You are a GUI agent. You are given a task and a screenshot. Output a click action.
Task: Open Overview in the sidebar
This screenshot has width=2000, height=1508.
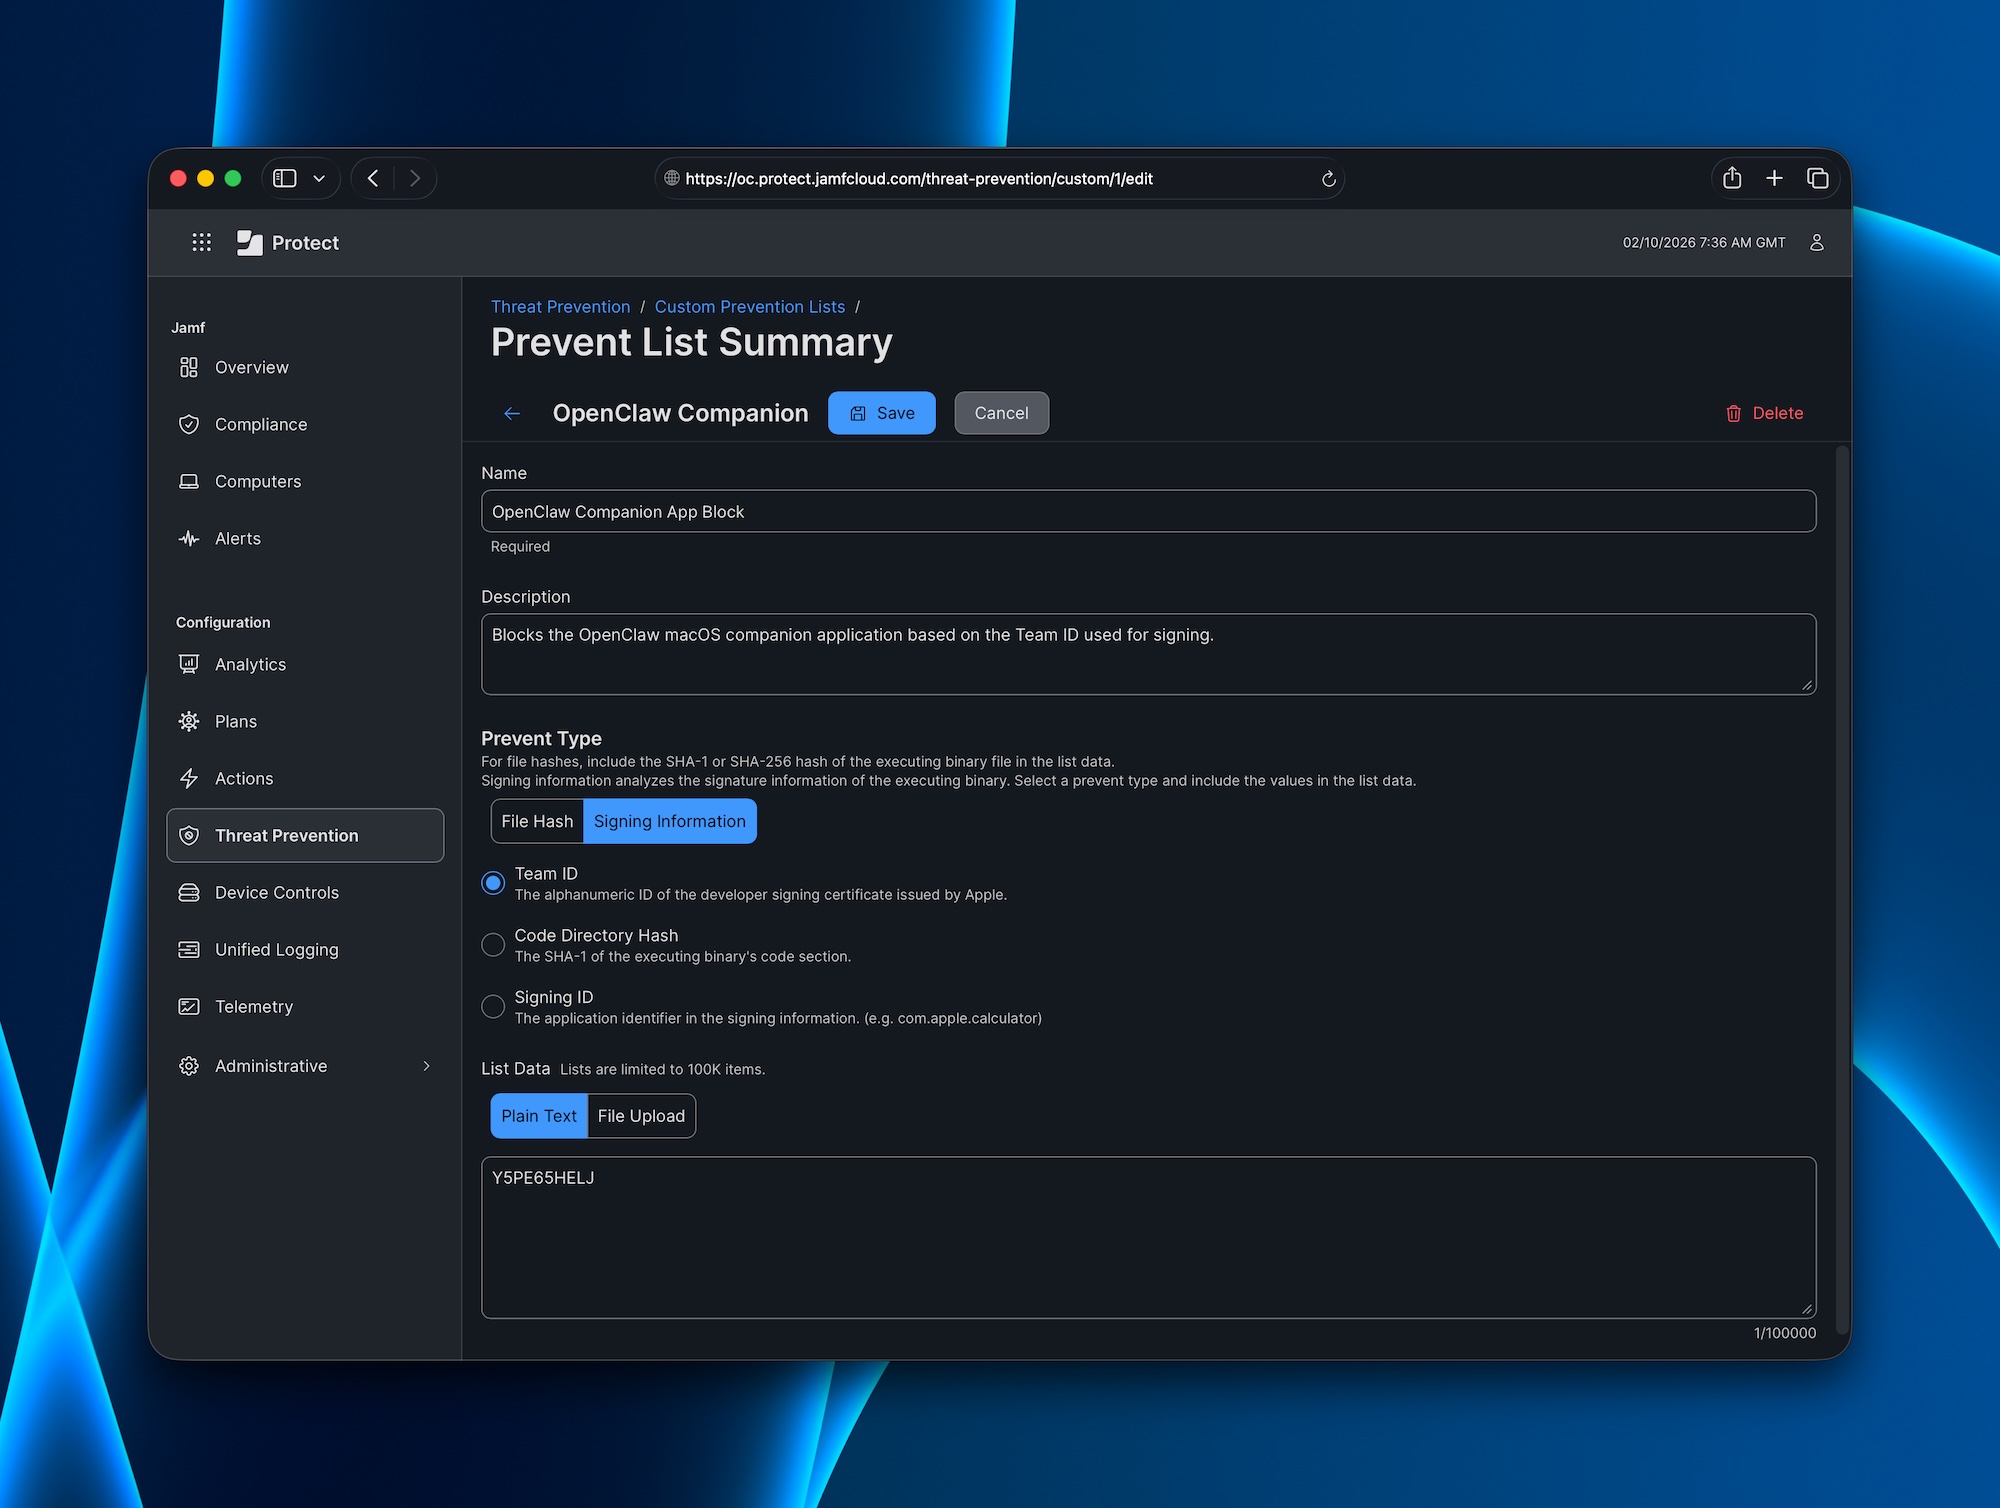pos(305,367)
